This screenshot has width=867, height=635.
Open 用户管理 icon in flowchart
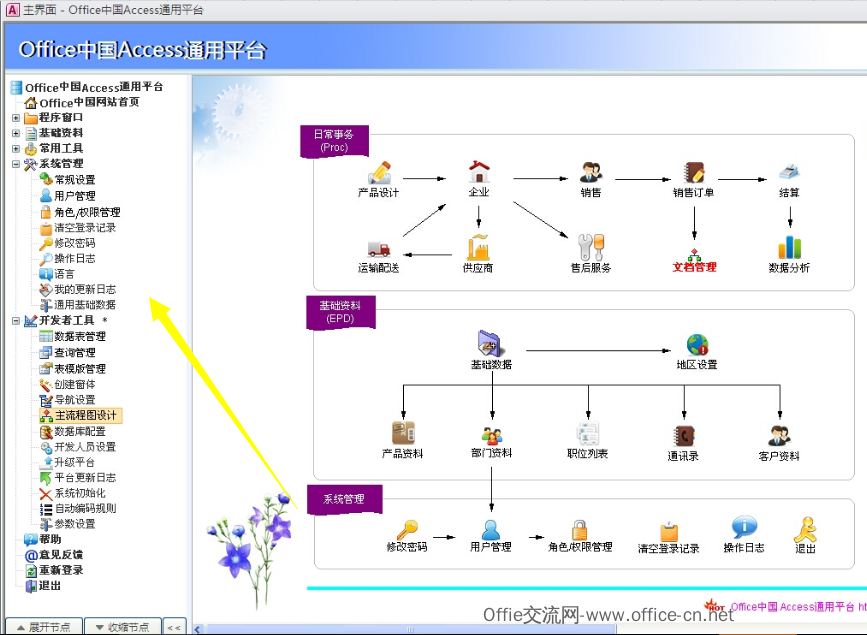(x=490, y=530)
